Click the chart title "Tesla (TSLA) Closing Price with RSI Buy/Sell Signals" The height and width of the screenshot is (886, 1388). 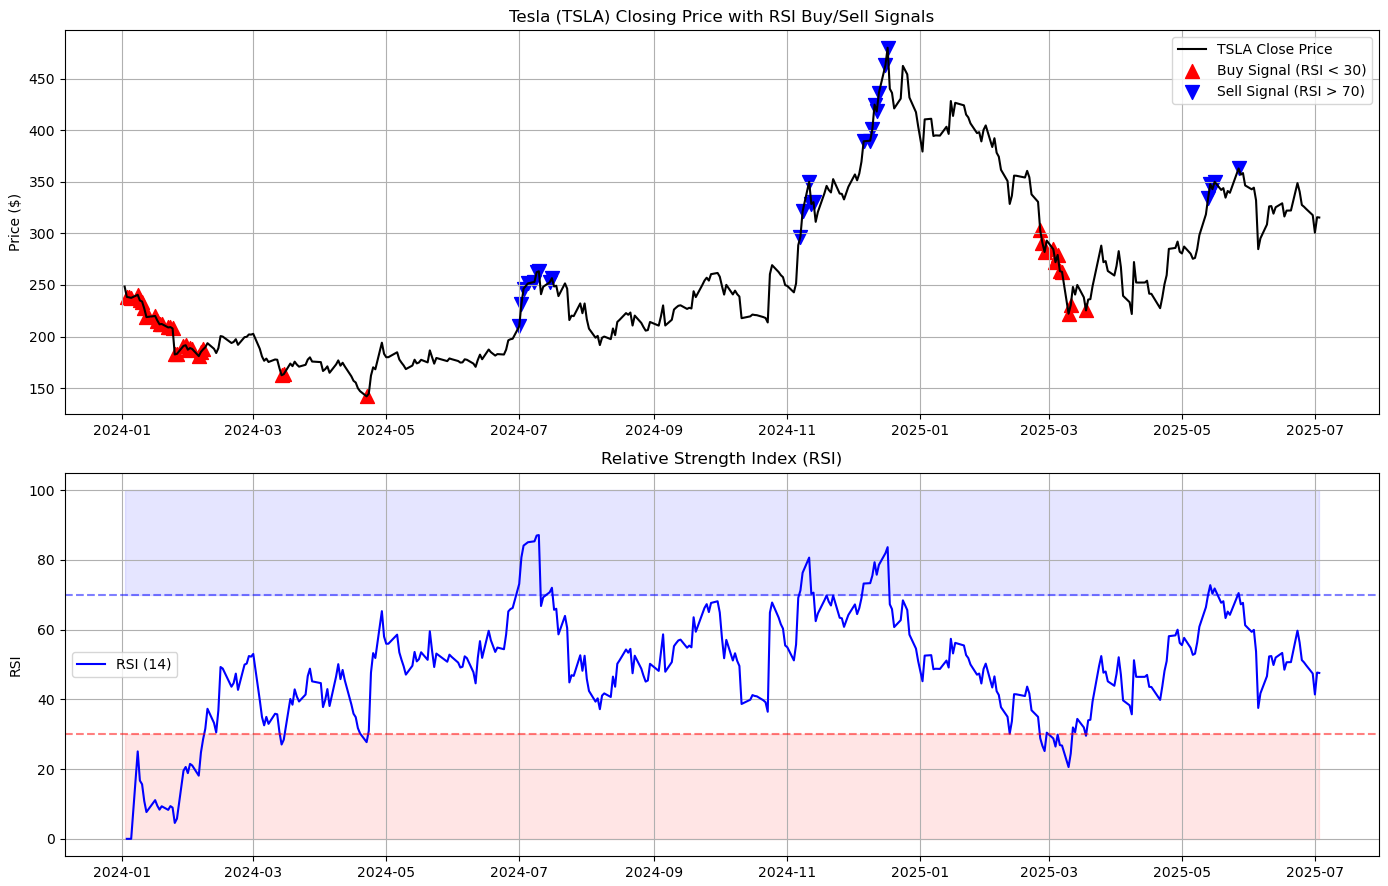[x=721, y=16]
